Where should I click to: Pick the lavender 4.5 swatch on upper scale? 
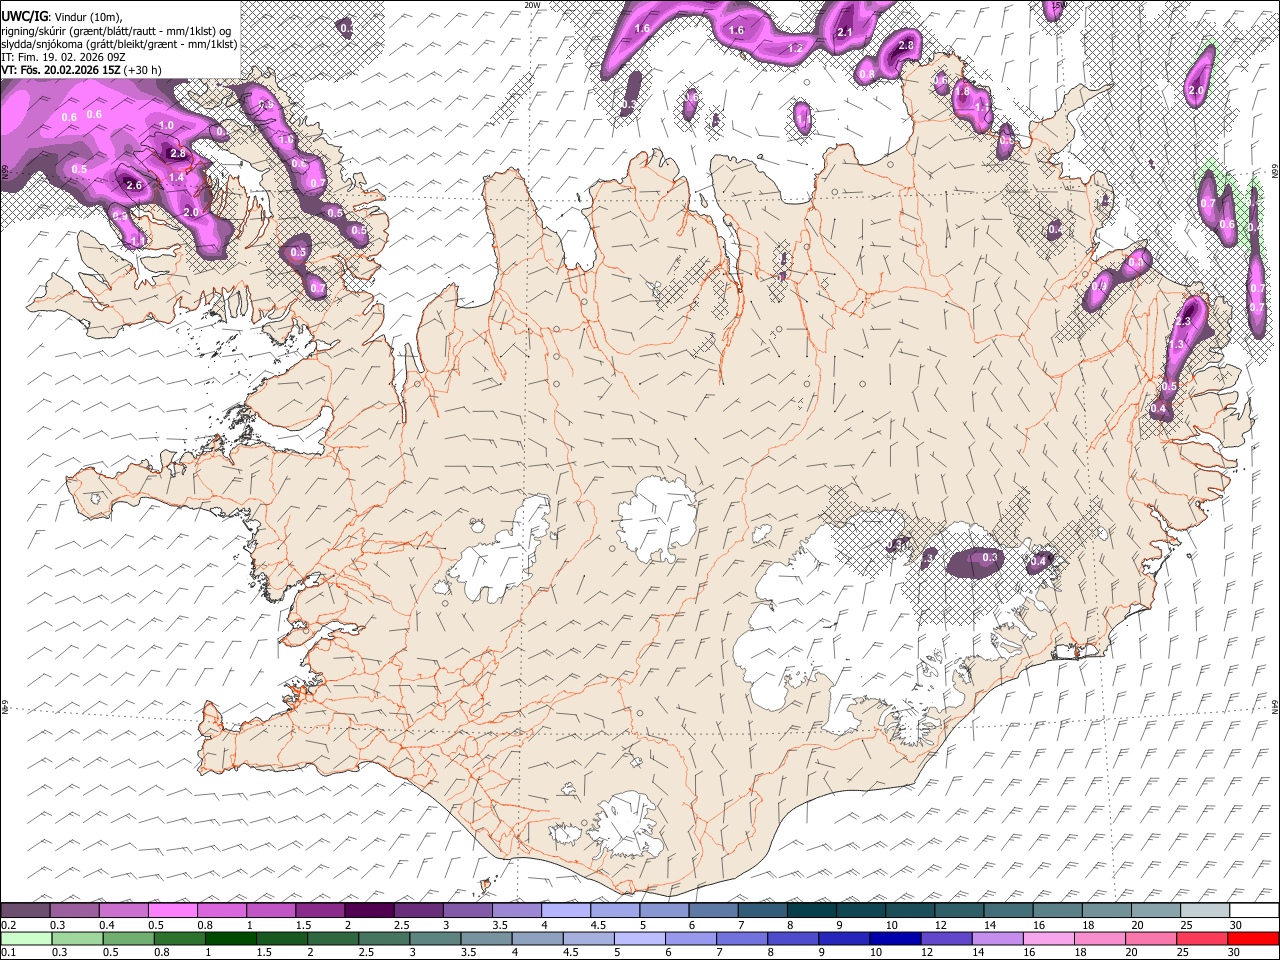615,911
